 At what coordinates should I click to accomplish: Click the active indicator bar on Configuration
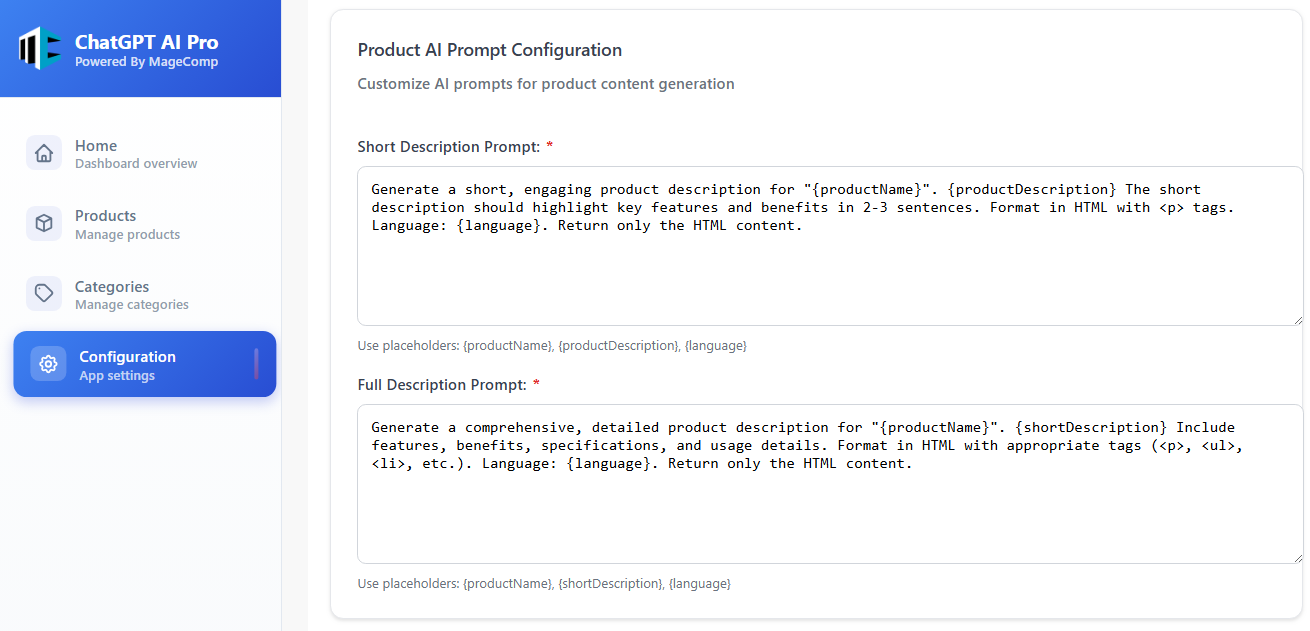click(x=256, y=364)
